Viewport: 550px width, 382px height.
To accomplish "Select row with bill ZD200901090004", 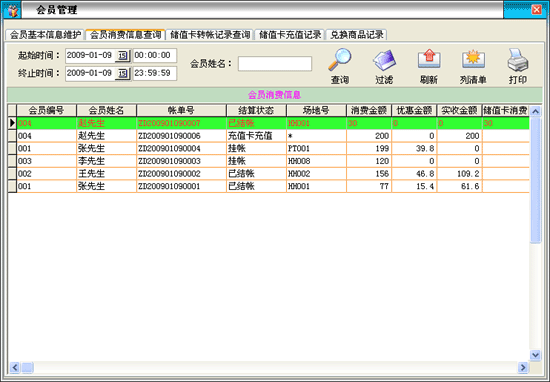I will tap(268, 148).
